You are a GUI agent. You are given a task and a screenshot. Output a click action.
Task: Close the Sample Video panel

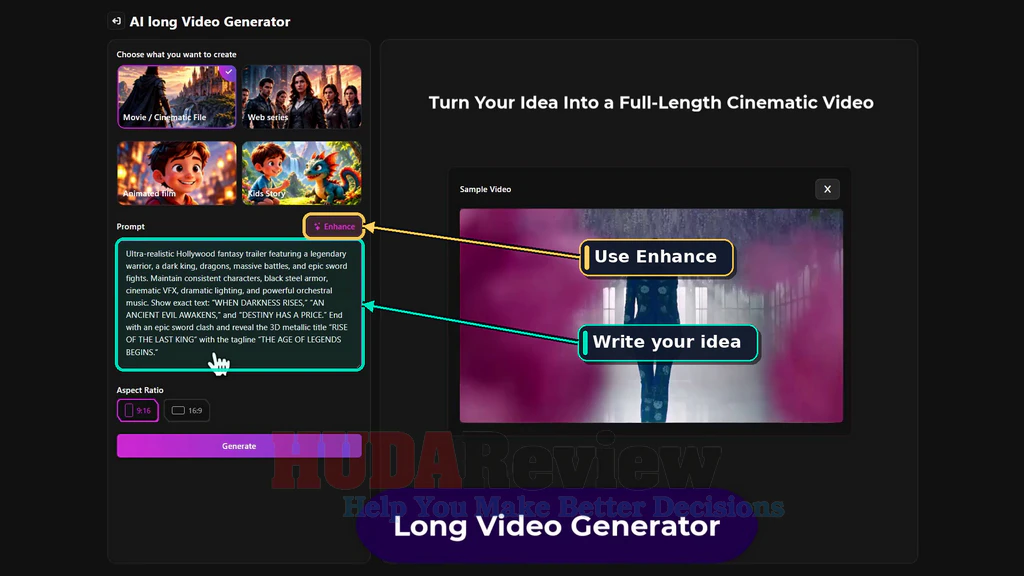(827, 189)
